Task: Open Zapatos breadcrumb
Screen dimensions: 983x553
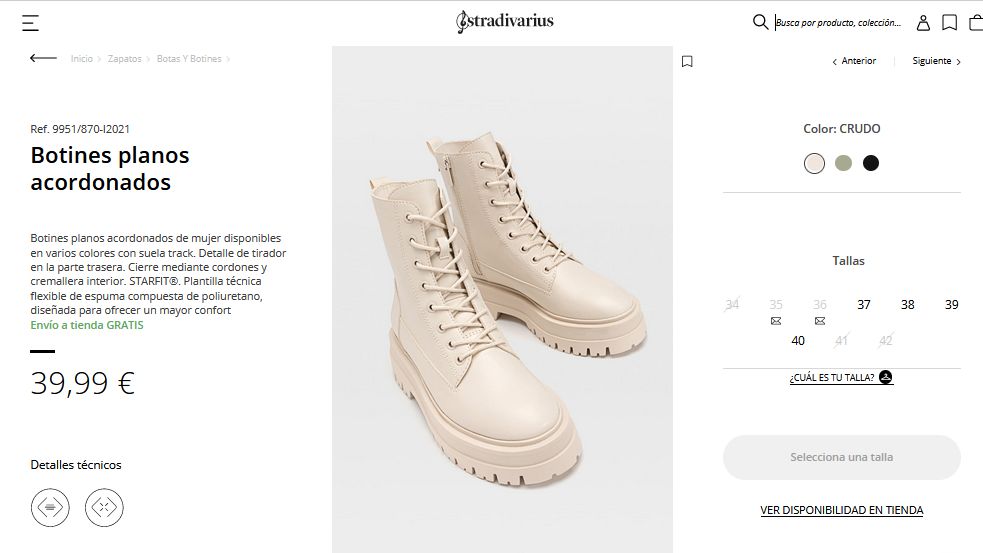Action: point(124,59)
